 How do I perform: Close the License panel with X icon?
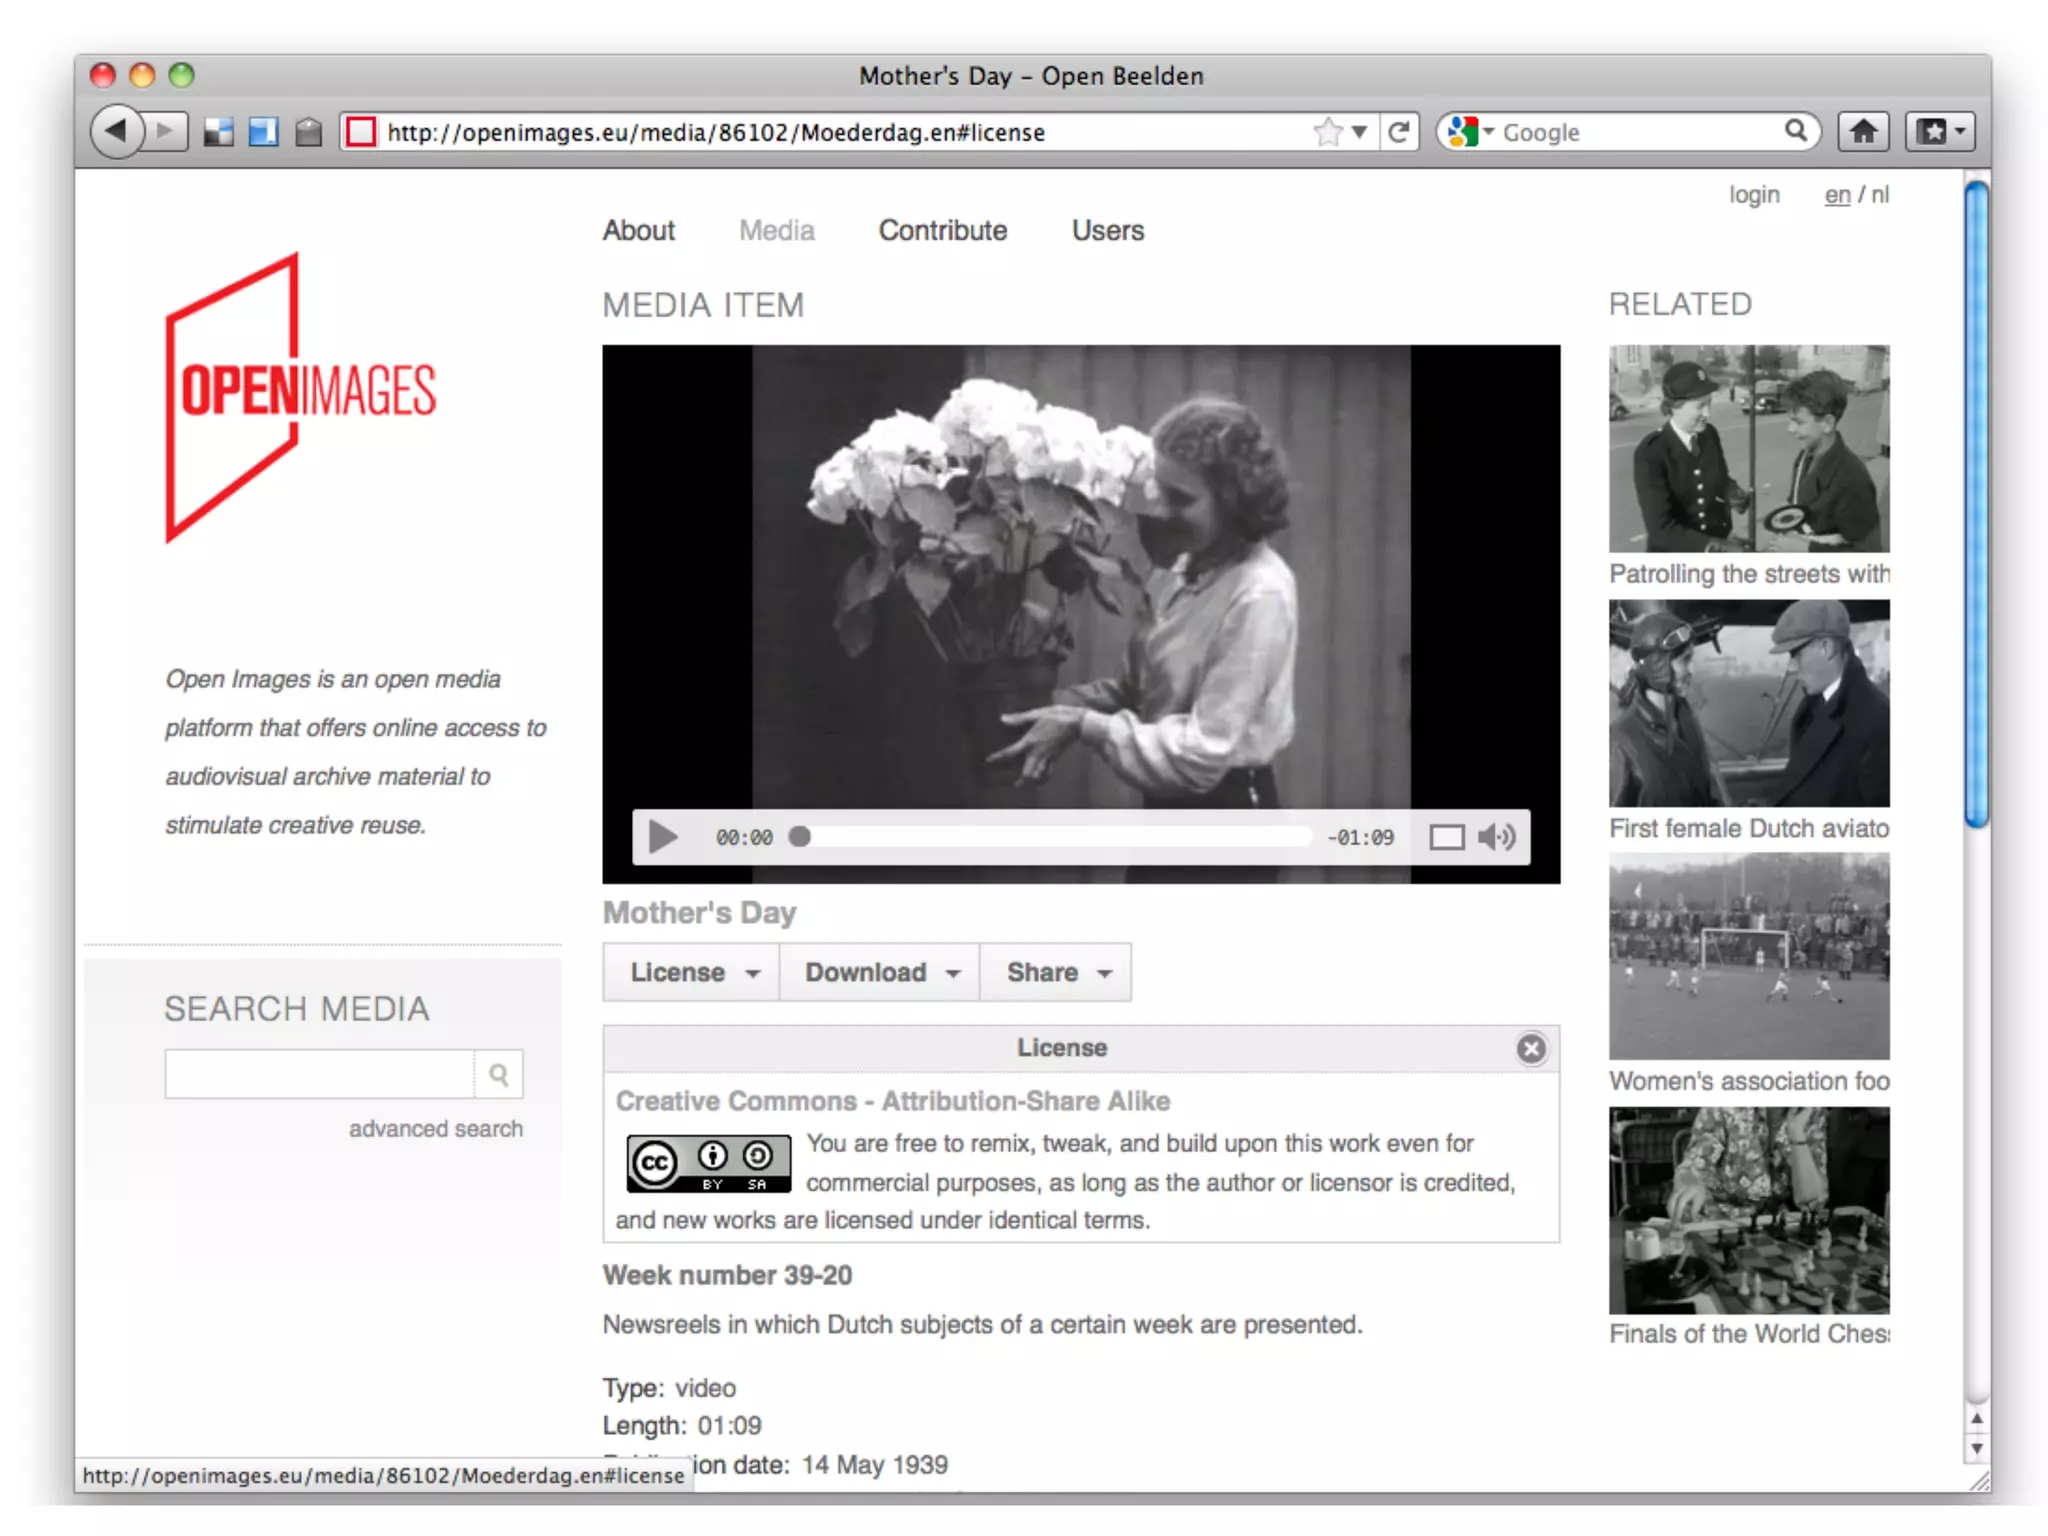tap(1530, 1048)
